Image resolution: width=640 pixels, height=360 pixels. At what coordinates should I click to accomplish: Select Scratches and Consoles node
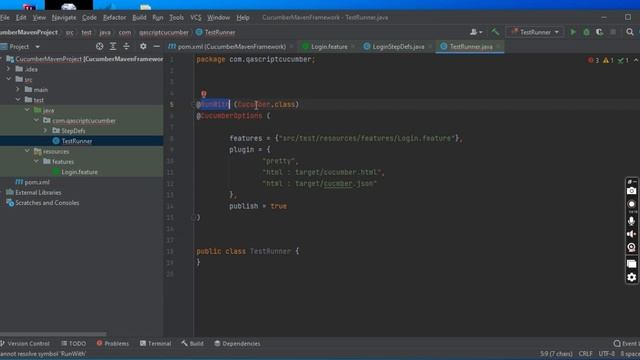[47, 203]
